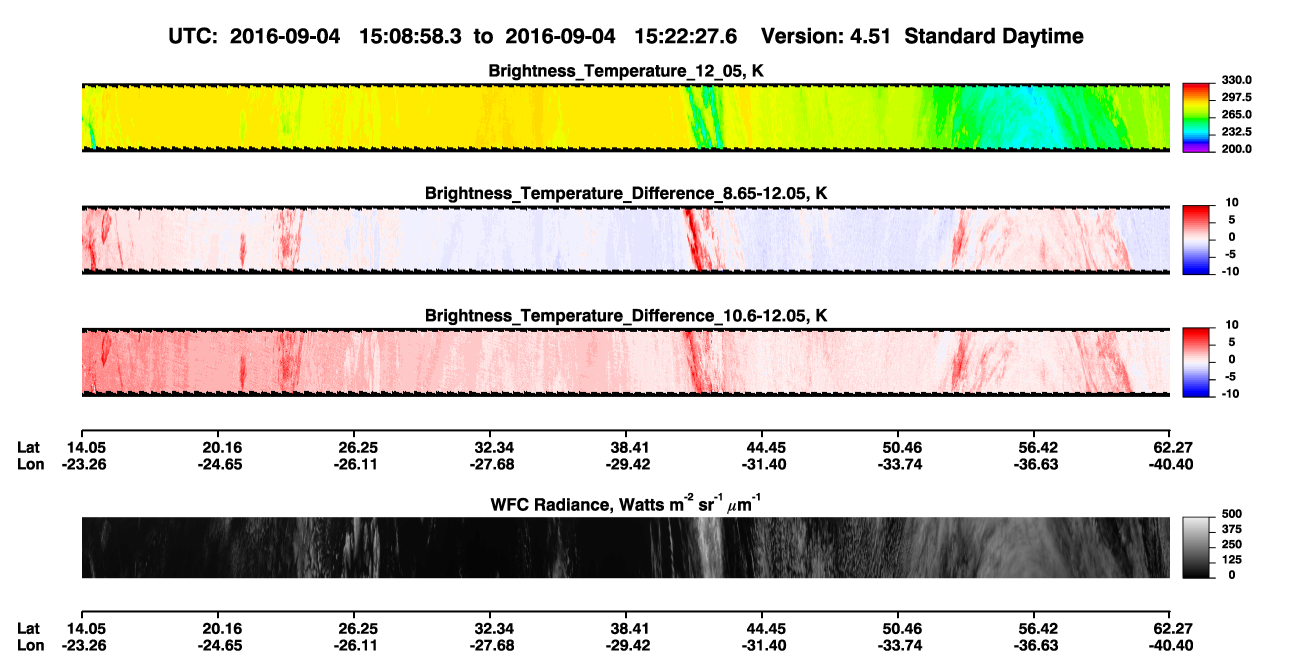The image size is (1300, 667).
Task: Click the 250 tick on WFC colorbar
Action: pyautogui.click(x=1231, y=544)
